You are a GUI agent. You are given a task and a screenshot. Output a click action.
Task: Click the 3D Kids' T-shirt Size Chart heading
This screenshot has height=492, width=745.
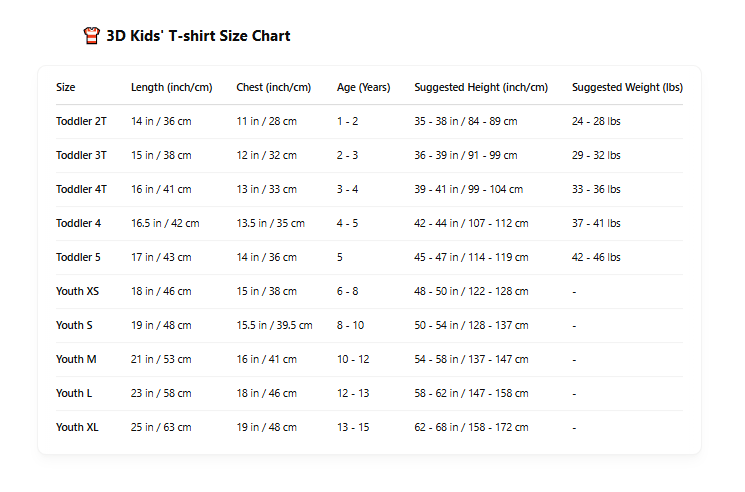click(198, 36)
